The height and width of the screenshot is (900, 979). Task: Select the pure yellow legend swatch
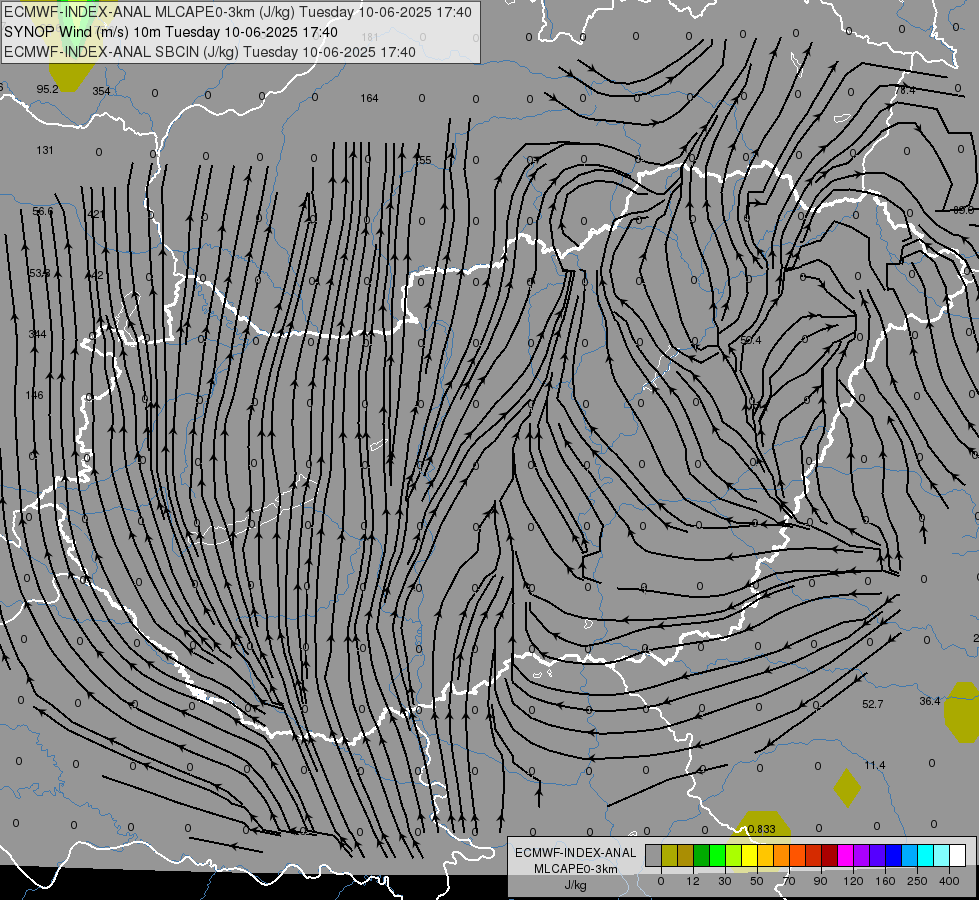pos(749,855)
